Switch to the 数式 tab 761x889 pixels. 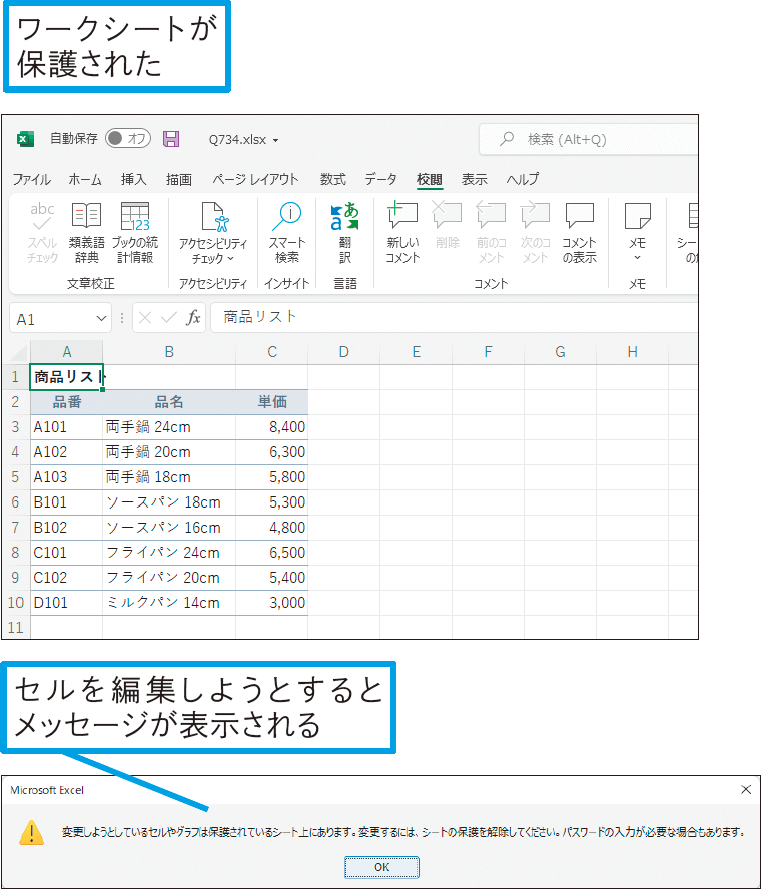tap(332, 180)
